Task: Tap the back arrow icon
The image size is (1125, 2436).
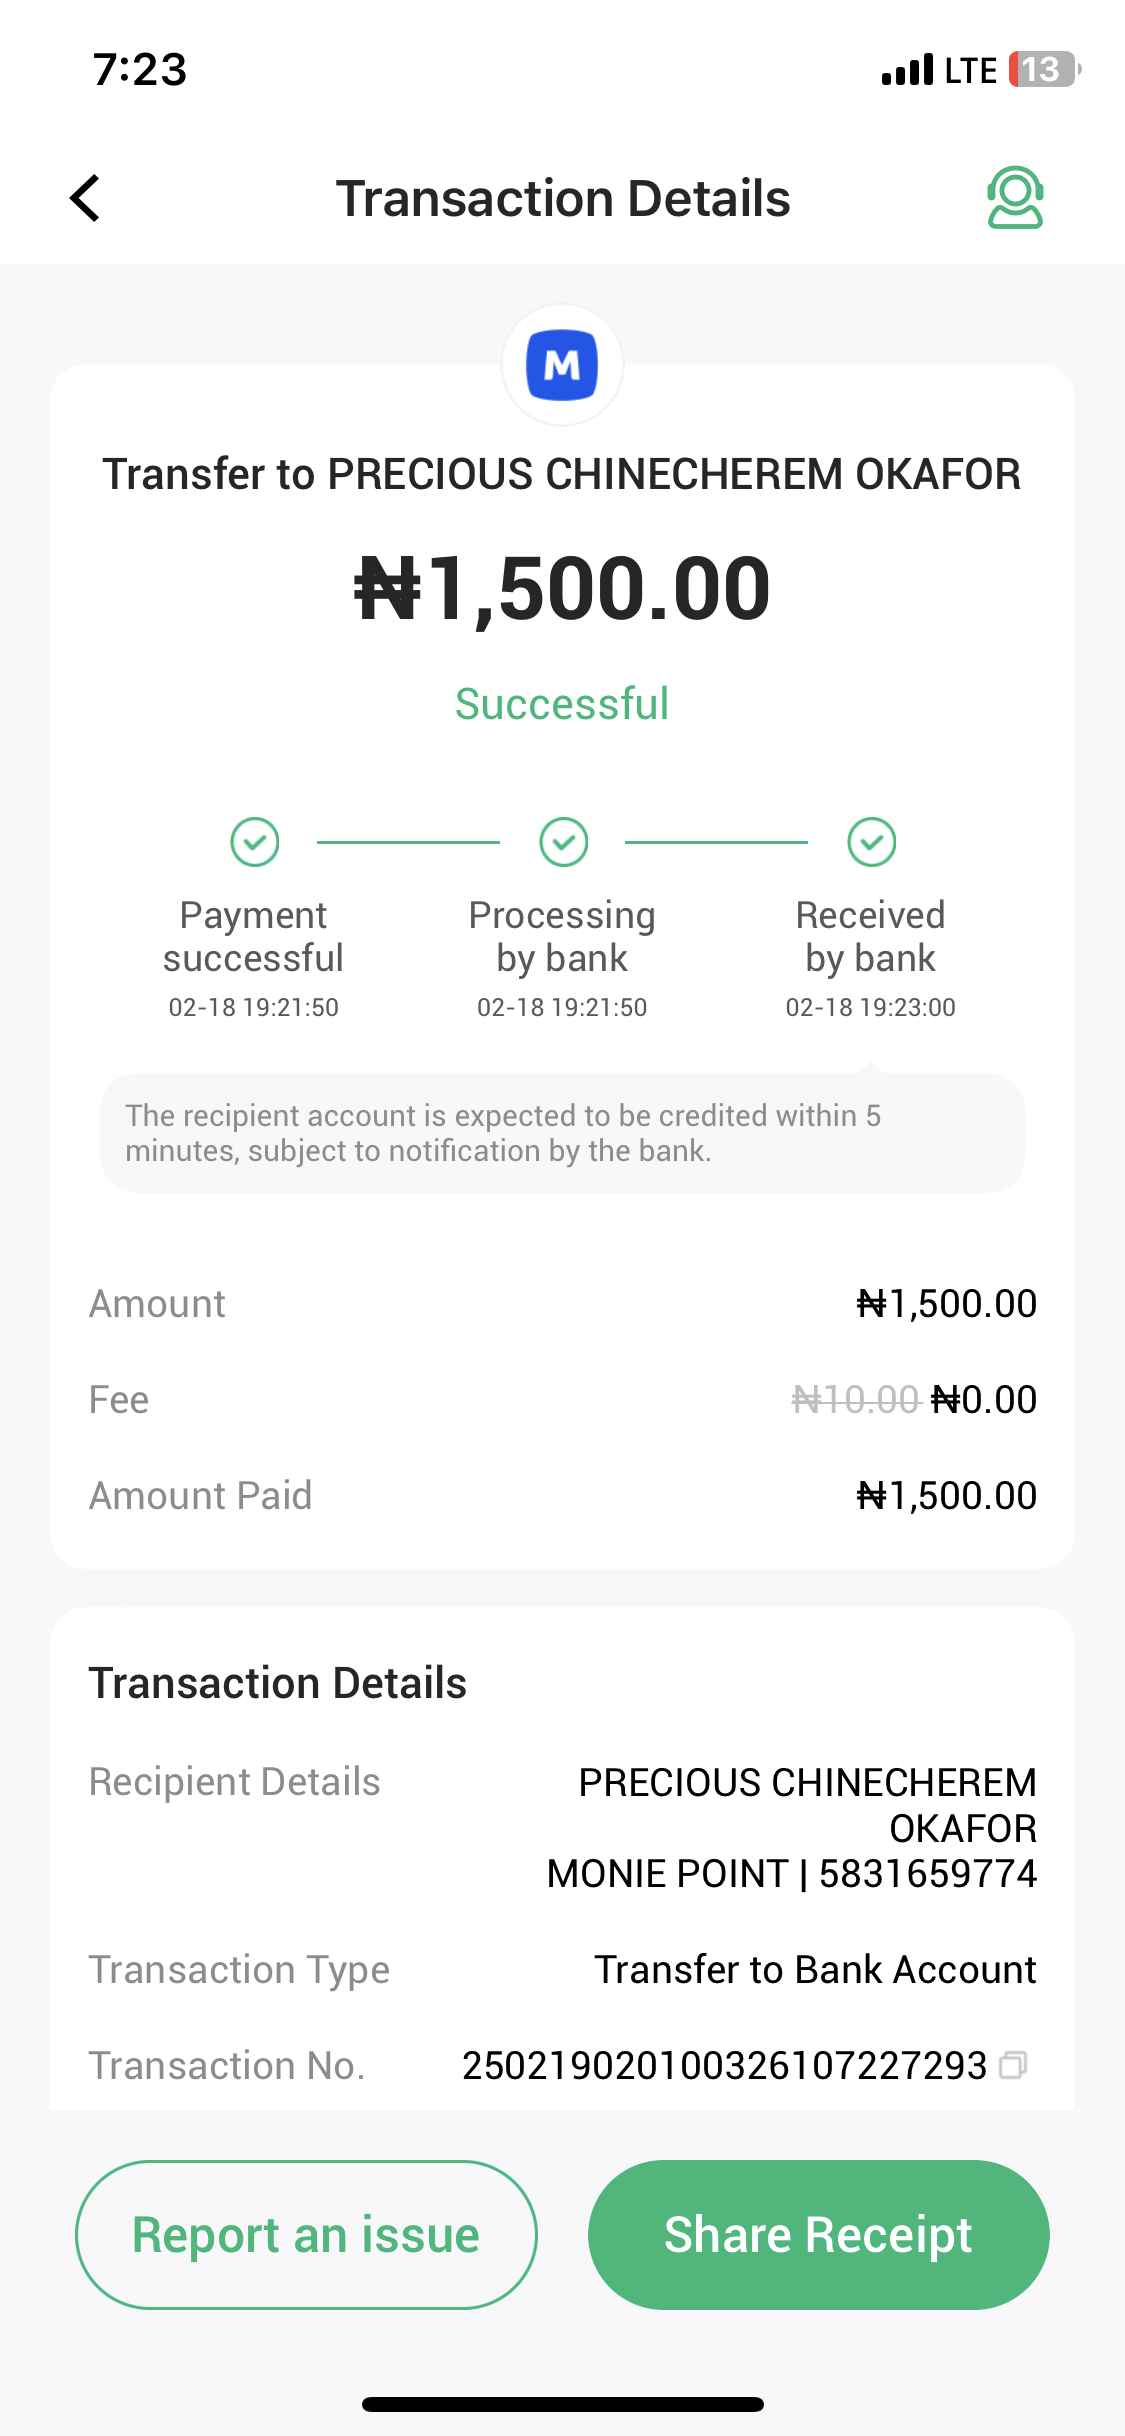Action: [x=86, y=198]
